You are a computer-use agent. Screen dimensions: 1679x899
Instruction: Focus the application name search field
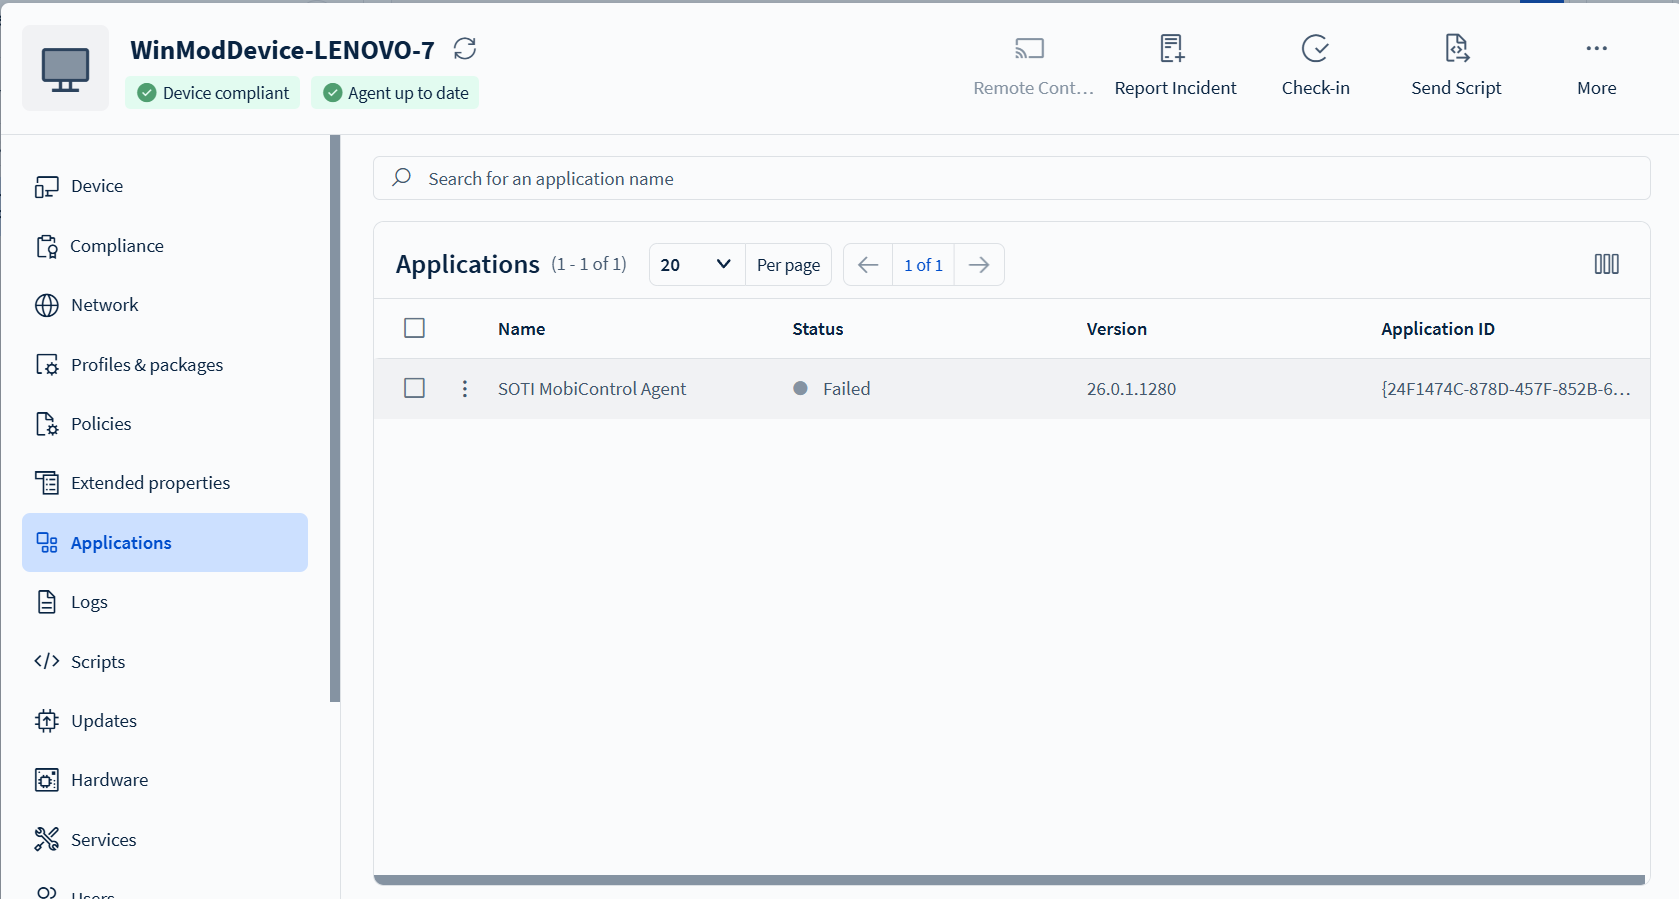(1010, 179)
